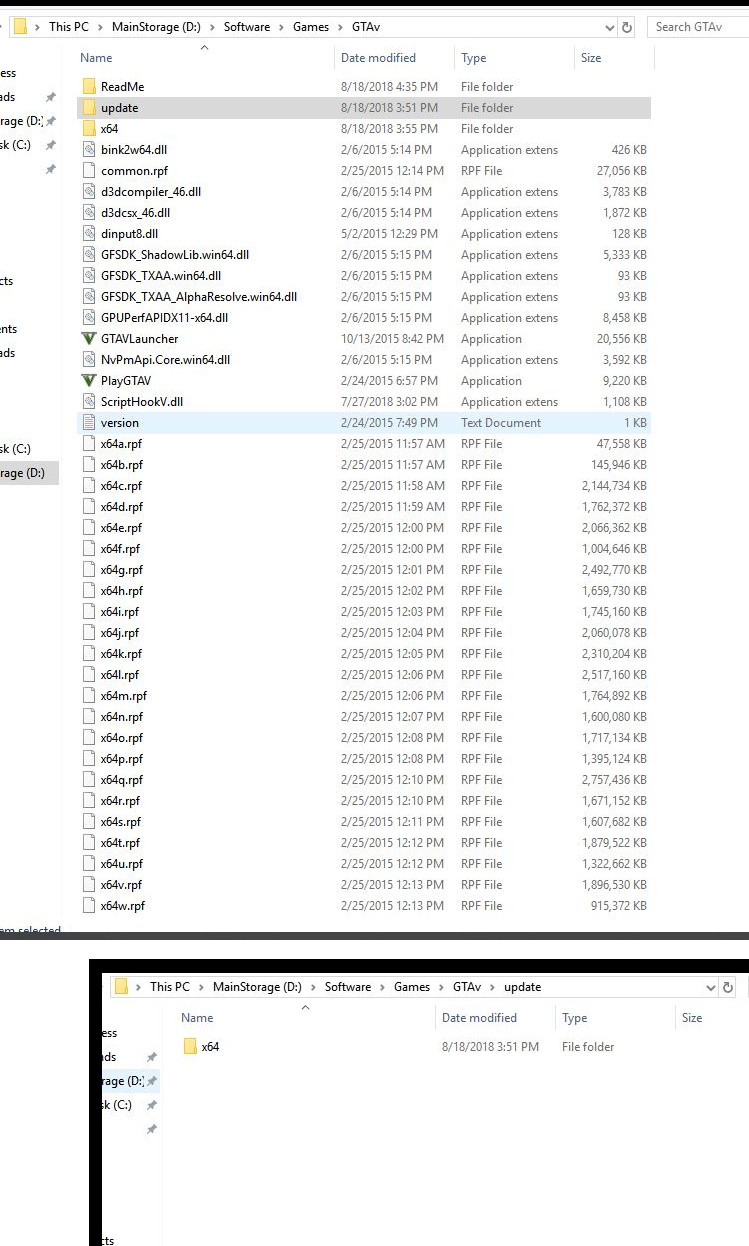Click the common.rpf file icon
The height and width of the screenshot is (1246, 749).
point(89,171)
